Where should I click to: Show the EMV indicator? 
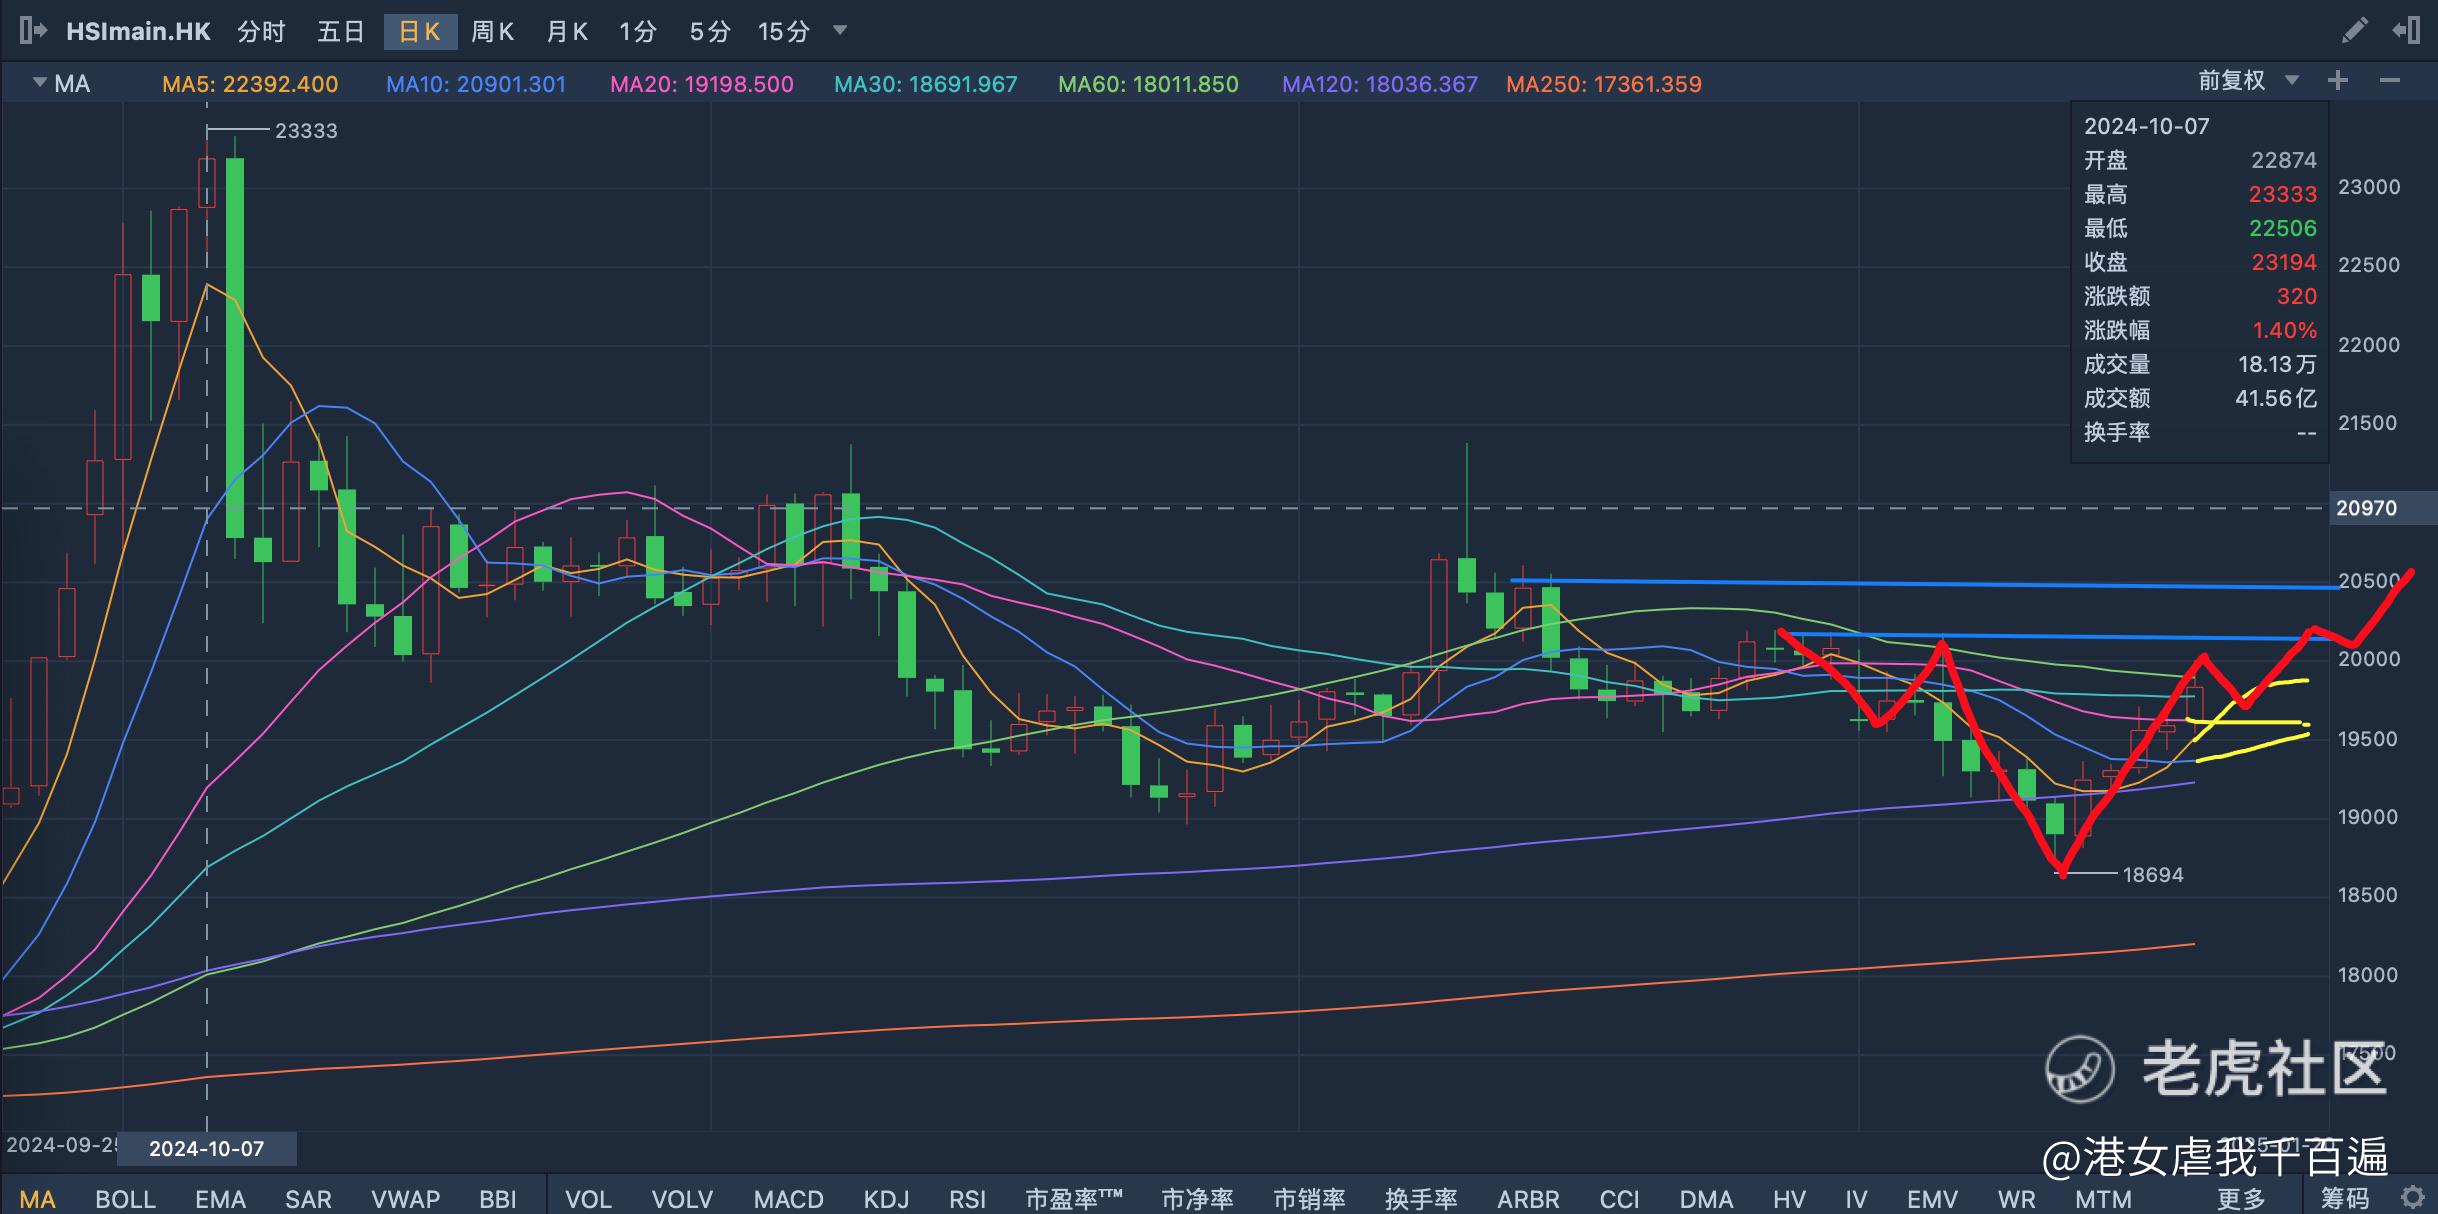[1932, 1198]
